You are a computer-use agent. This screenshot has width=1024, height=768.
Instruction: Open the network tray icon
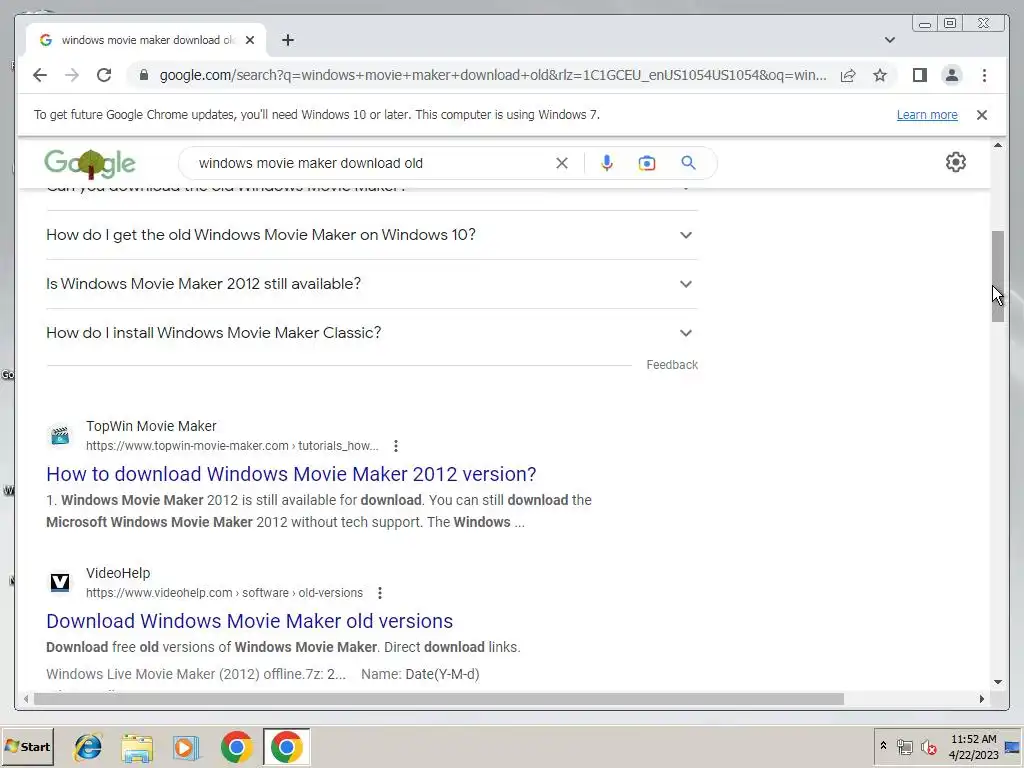[904, 747]
